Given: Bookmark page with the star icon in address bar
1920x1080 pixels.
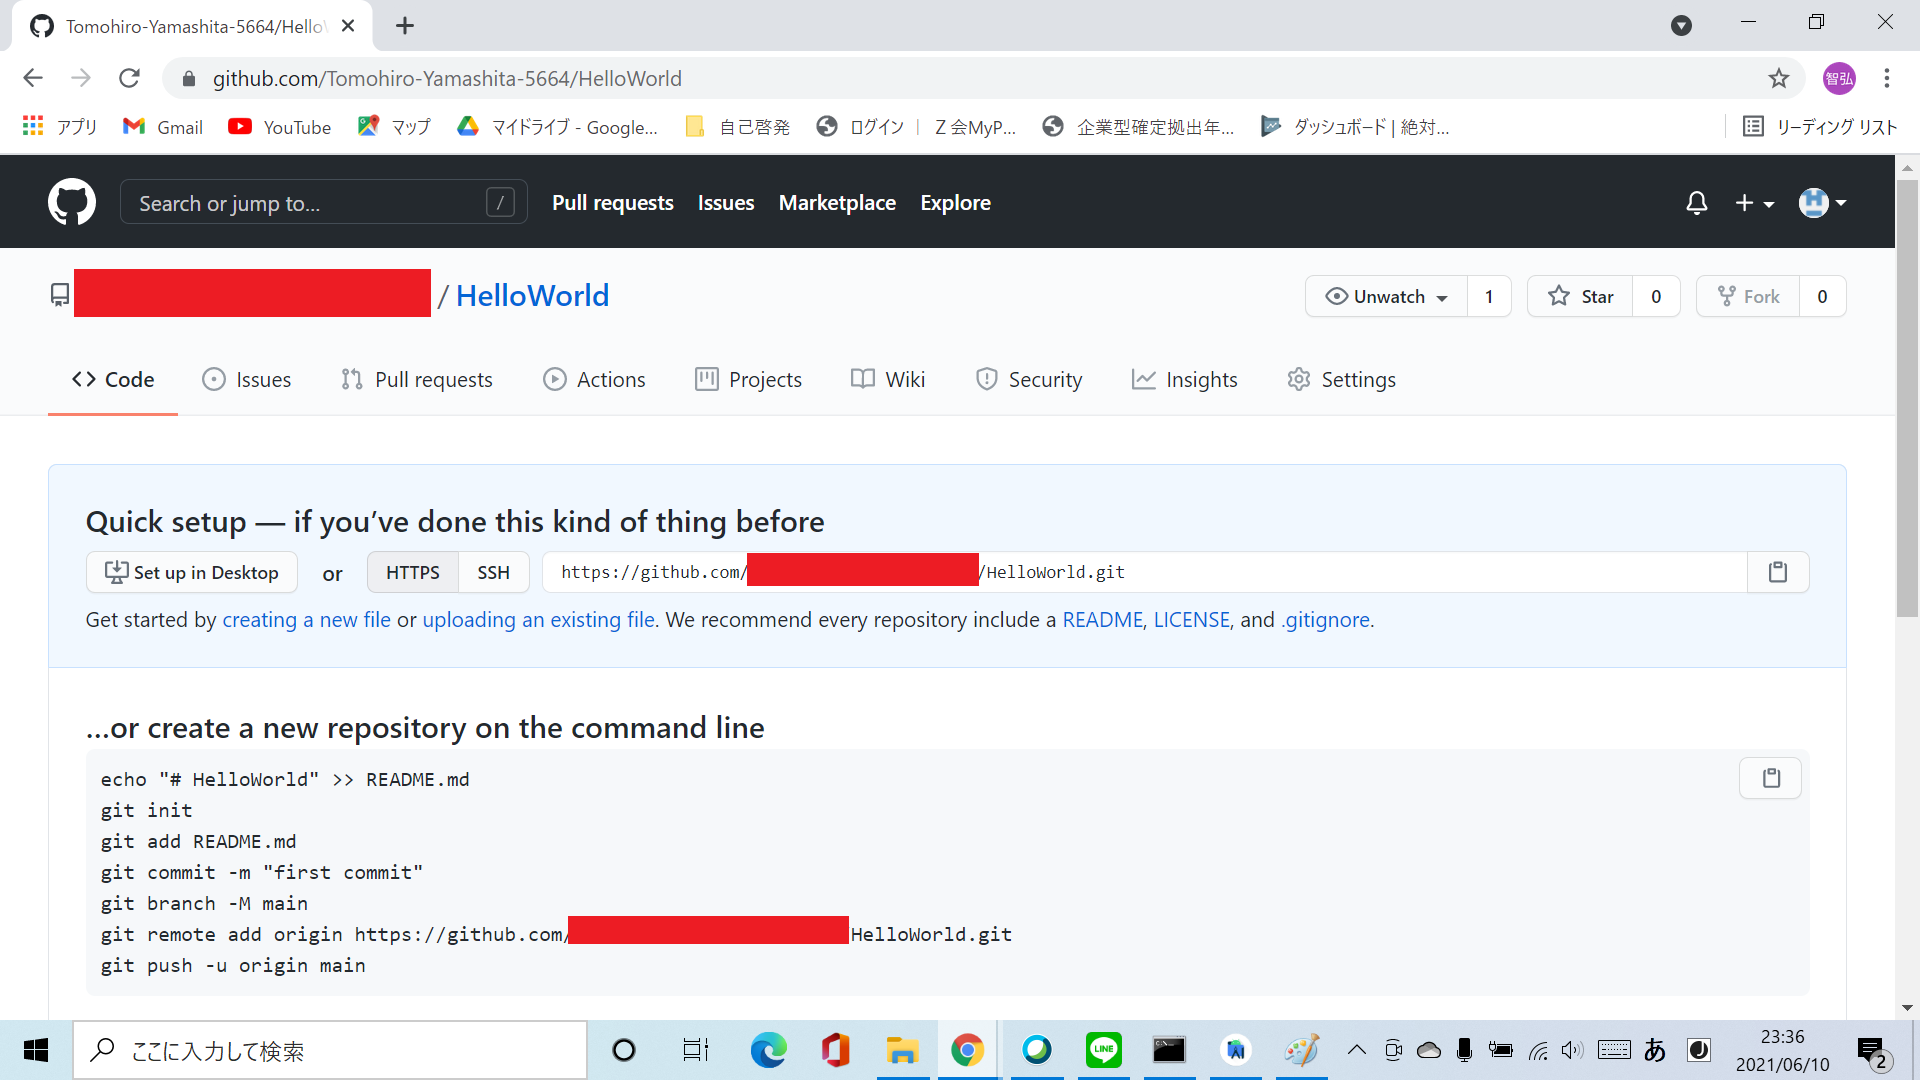Looking at the screenshot, I should click(x=1778, y=78).
